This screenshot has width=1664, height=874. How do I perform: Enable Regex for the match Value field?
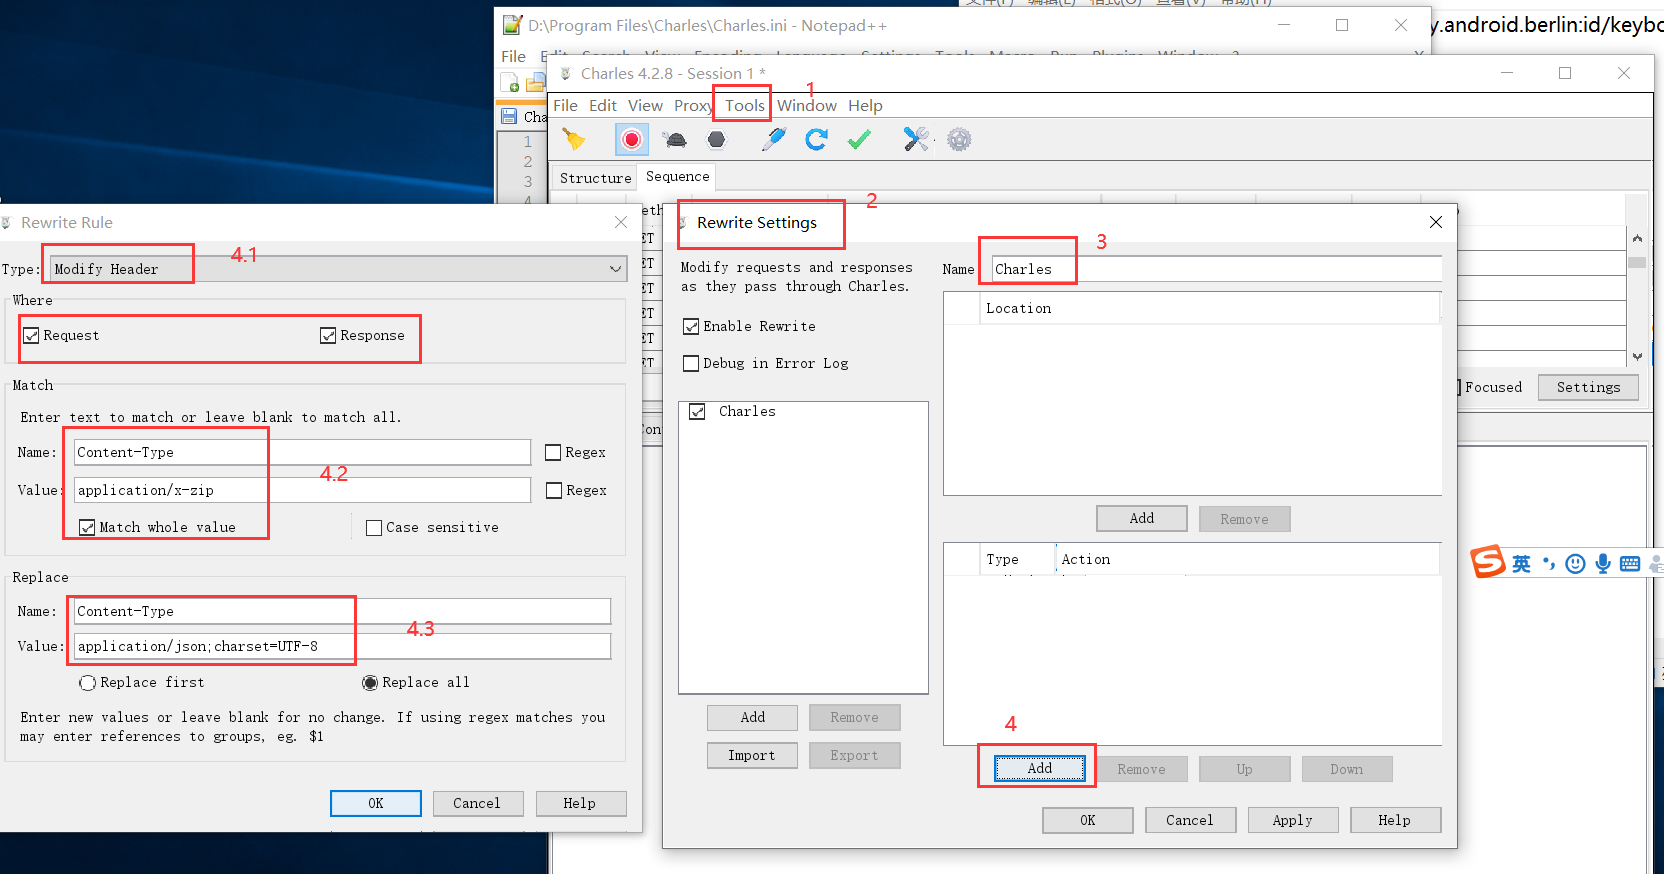(554, 491)
